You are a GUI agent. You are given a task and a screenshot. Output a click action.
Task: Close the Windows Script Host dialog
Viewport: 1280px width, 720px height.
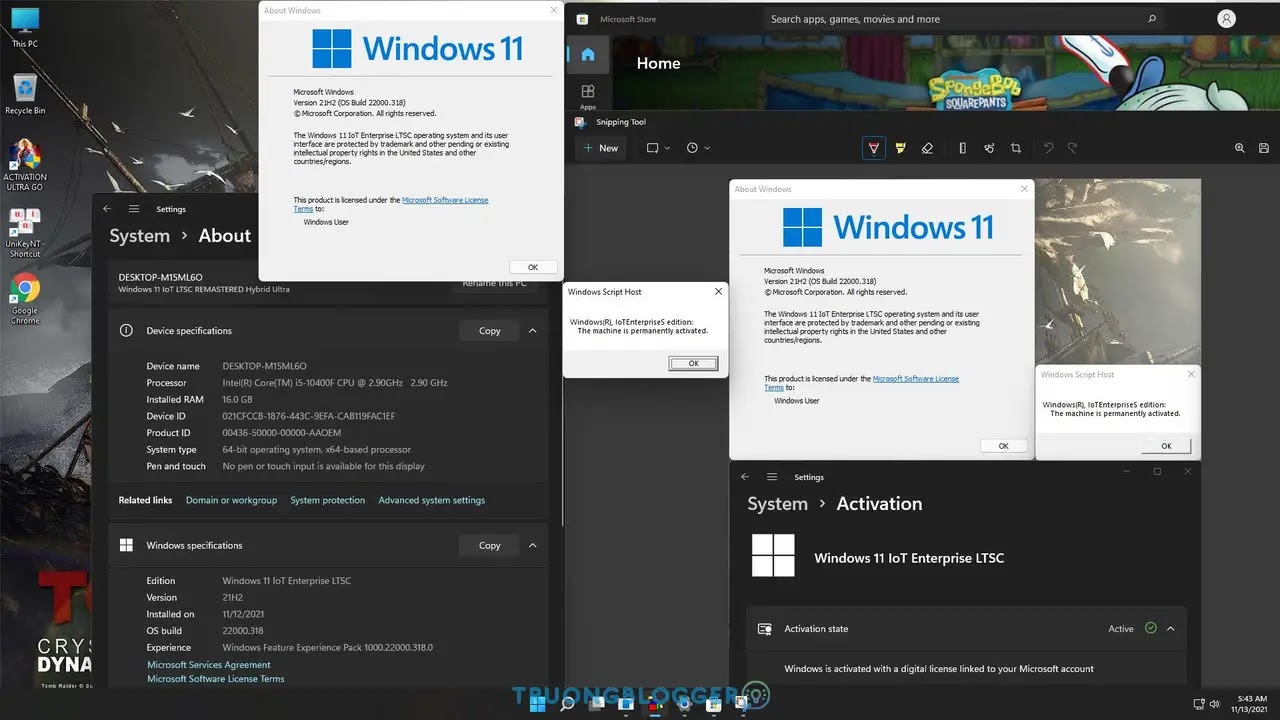click(718, 292)
